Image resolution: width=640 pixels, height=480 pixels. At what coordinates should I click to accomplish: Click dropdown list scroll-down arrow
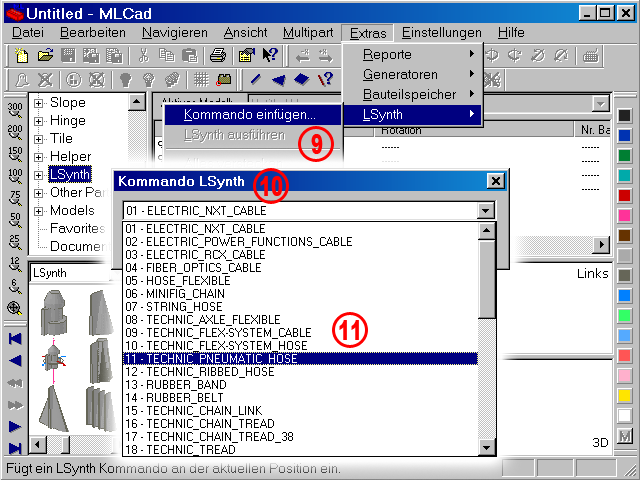click(486, 447)
